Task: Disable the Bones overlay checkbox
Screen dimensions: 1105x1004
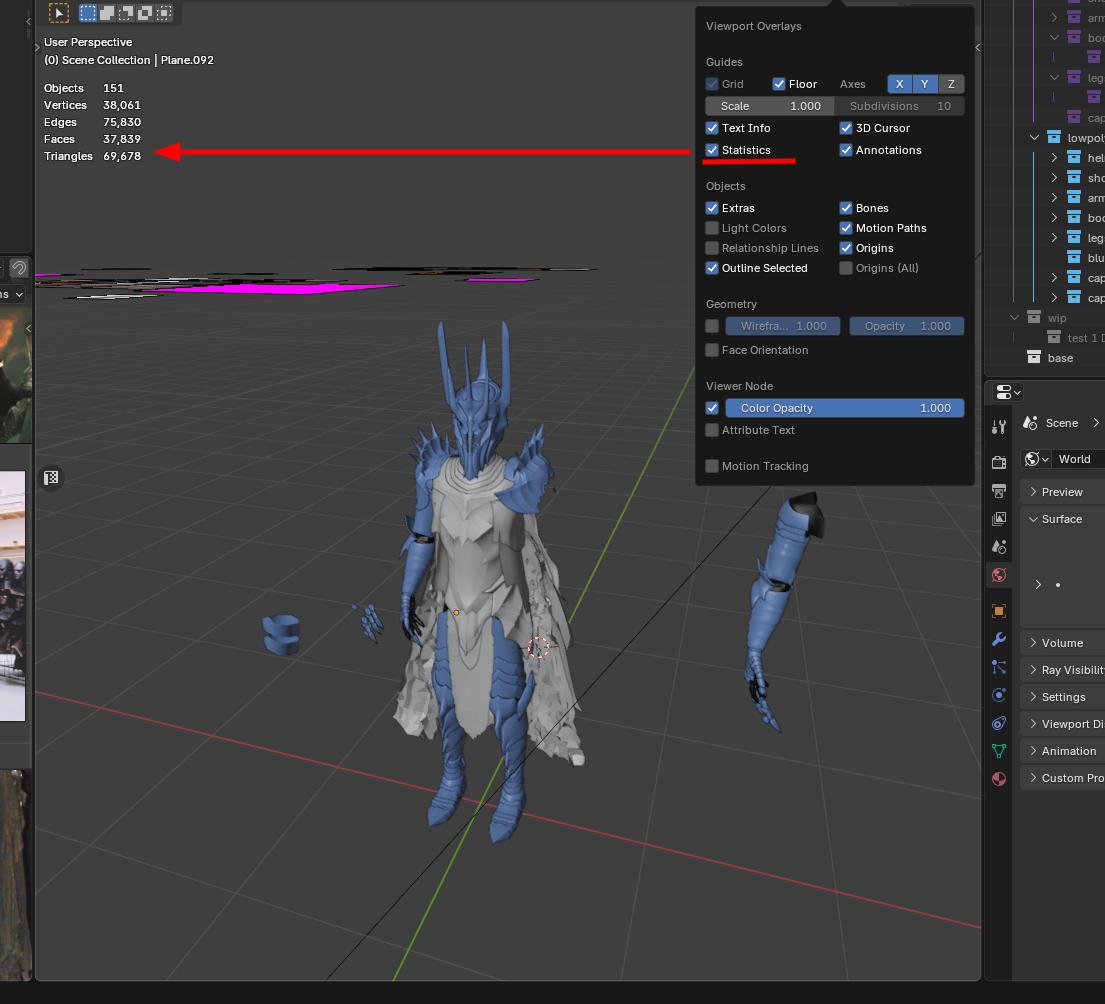Action: click(846, 208)
